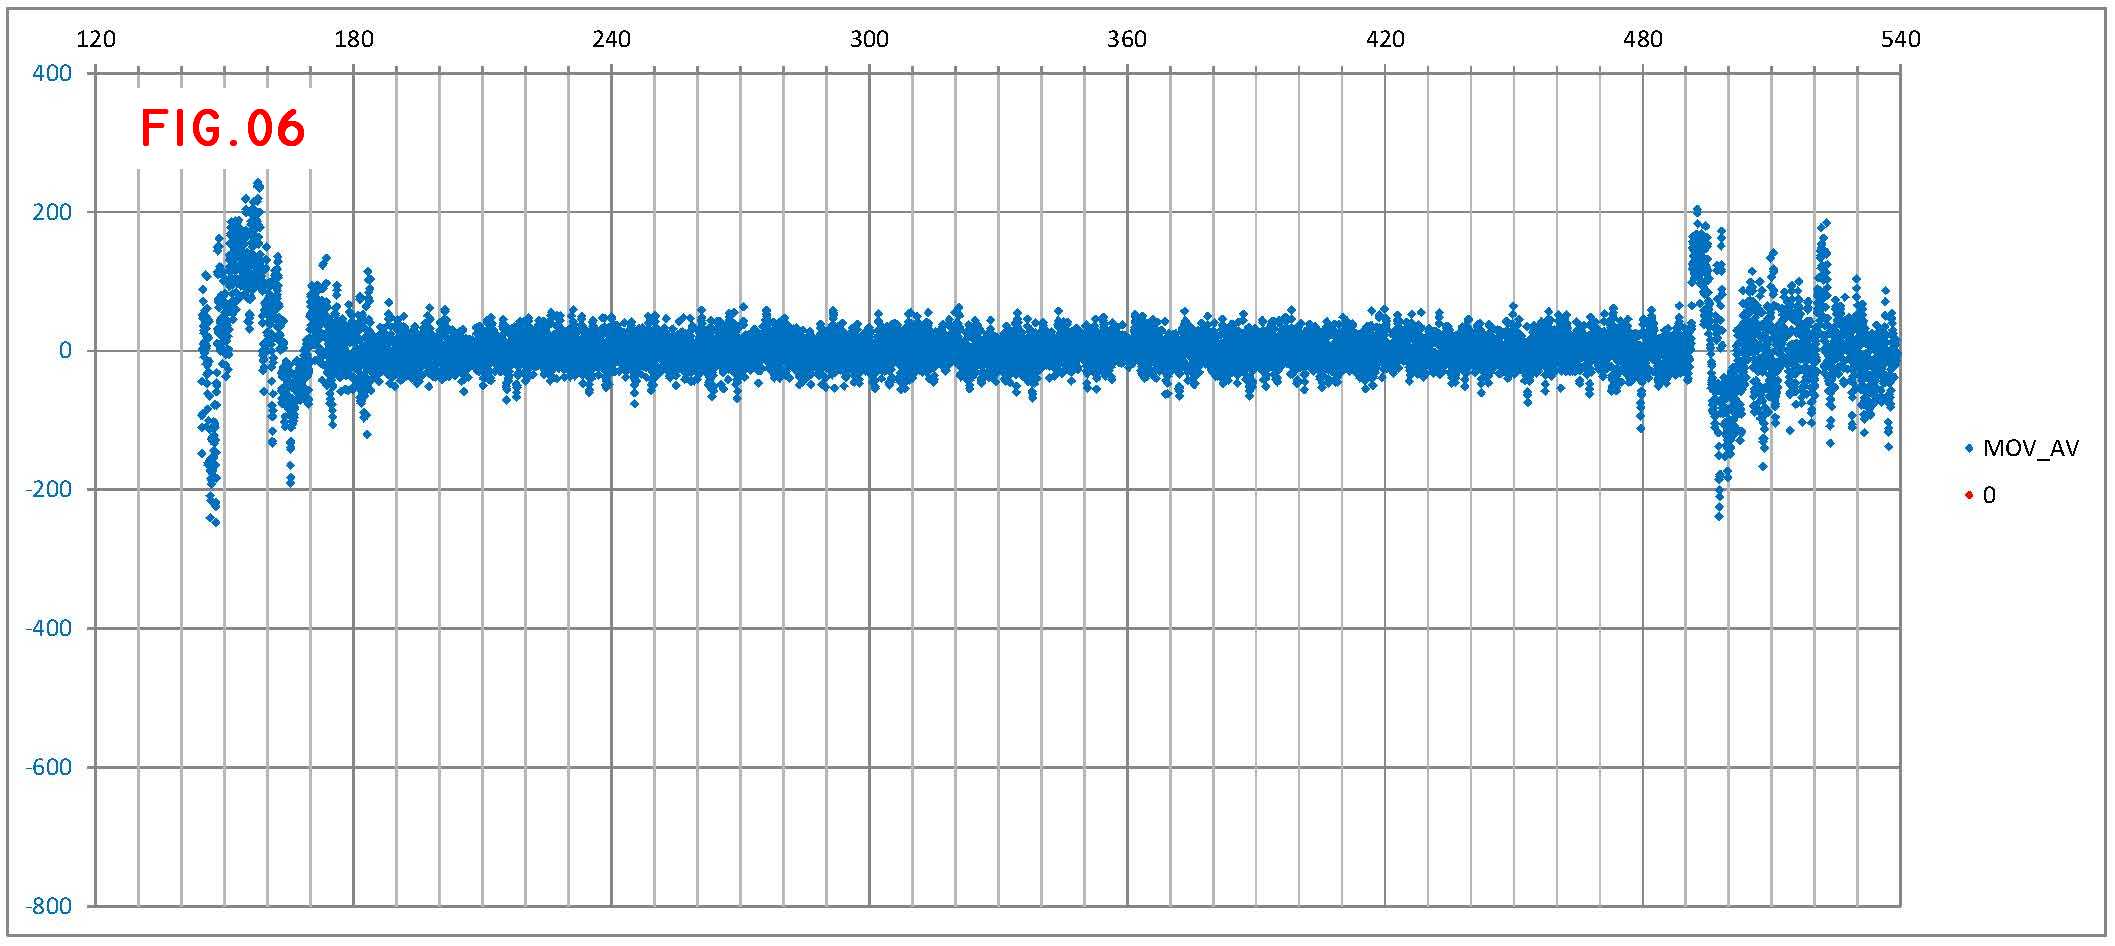The width and height of the screenshot is (2115, 946).
Task: Click the red dot marker beside 0 legend
Action: (x=1969, y=495)
